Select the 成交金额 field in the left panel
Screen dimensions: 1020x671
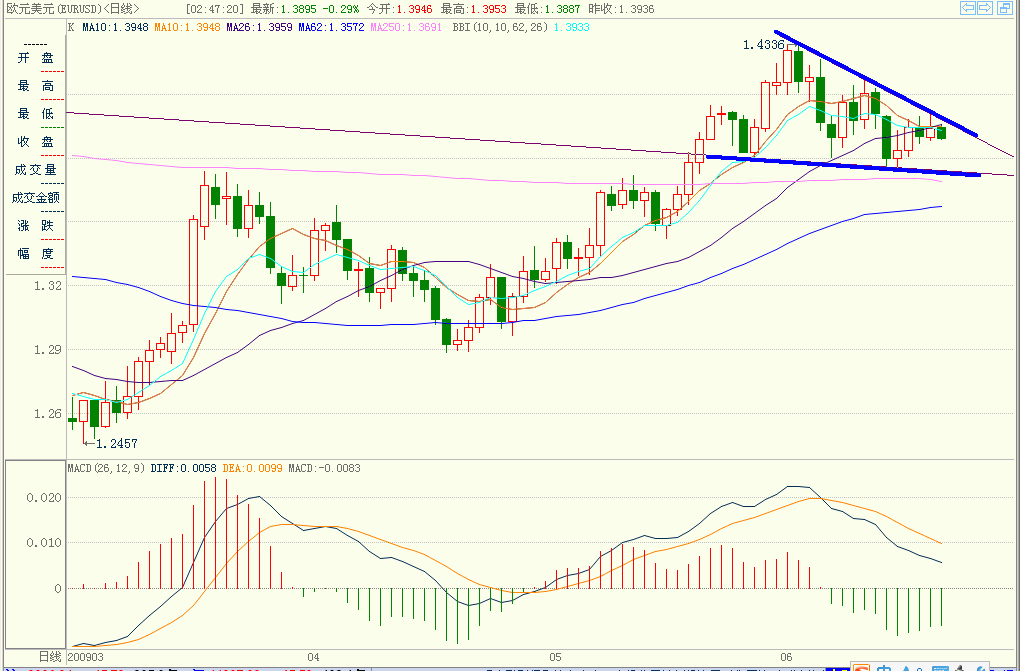35,198
